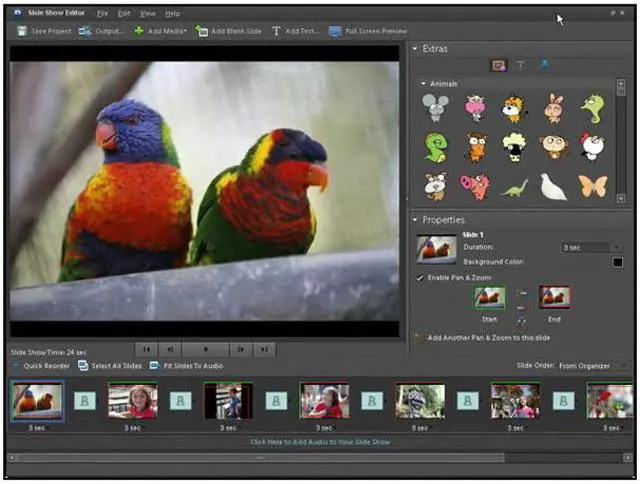Click Quick Reorder
This screenshot has height=484, width=640.
point(42,366)
